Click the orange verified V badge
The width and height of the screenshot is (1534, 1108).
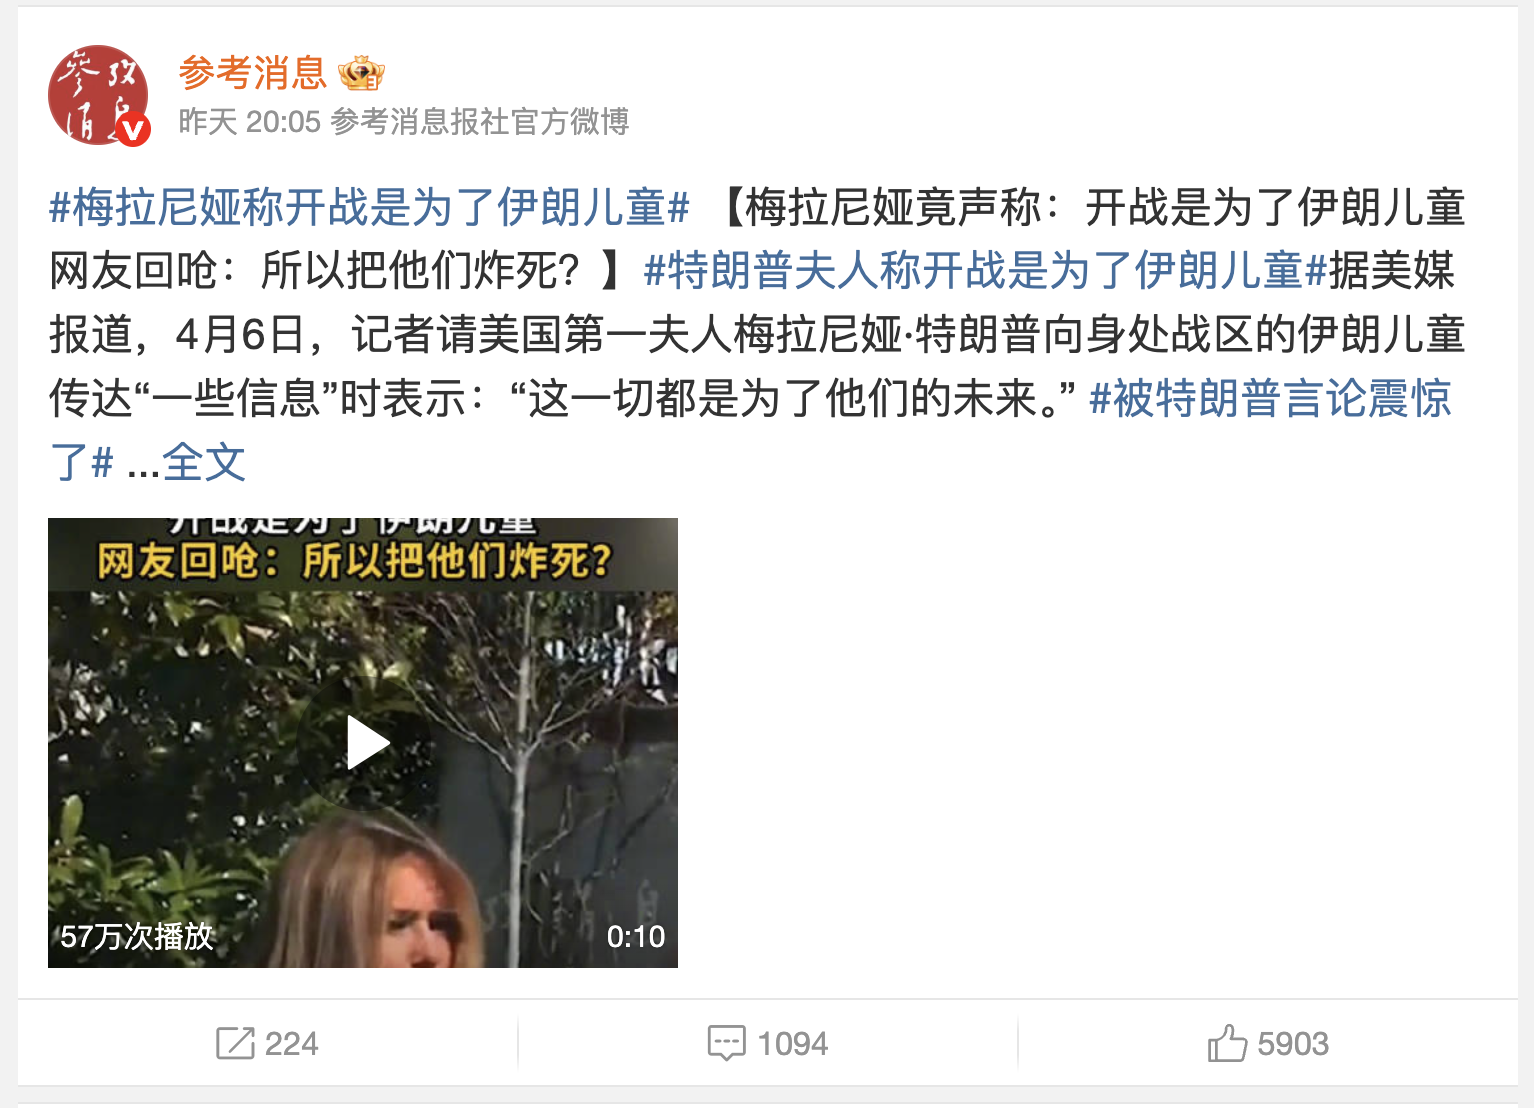pos(134,130)
